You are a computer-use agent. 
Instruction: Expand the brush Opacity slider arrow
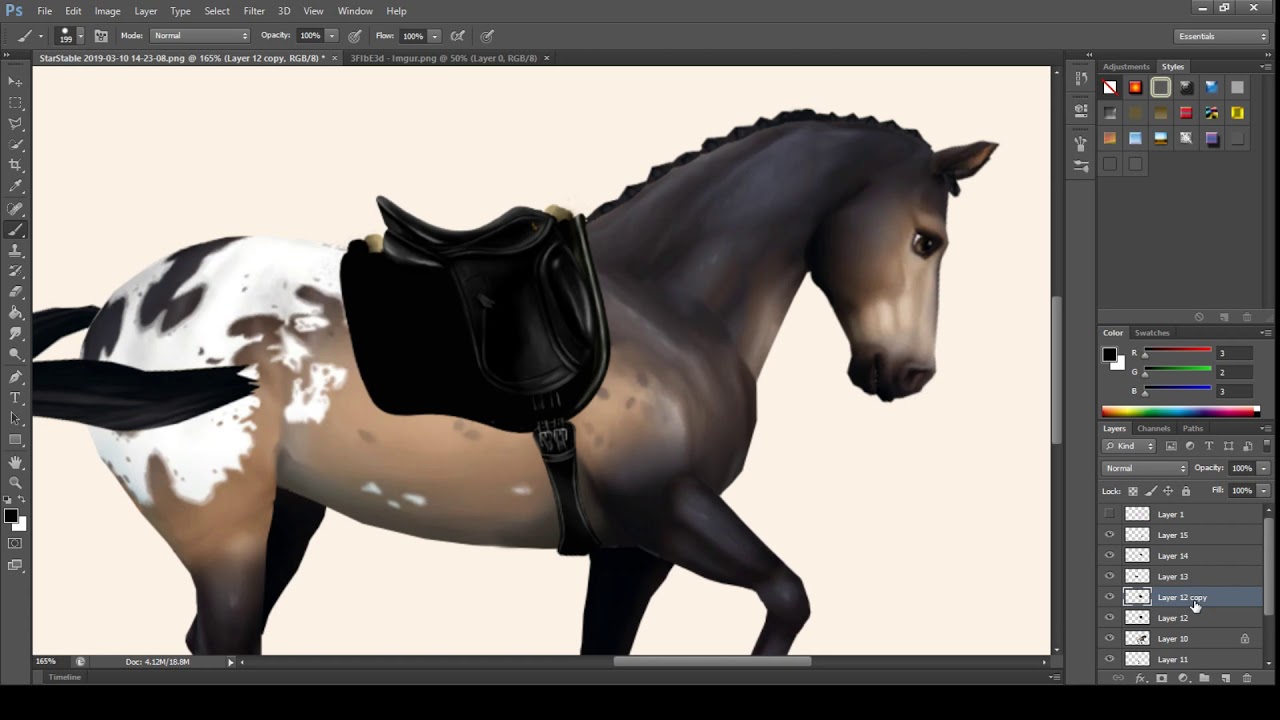click(x=332, y=36)
